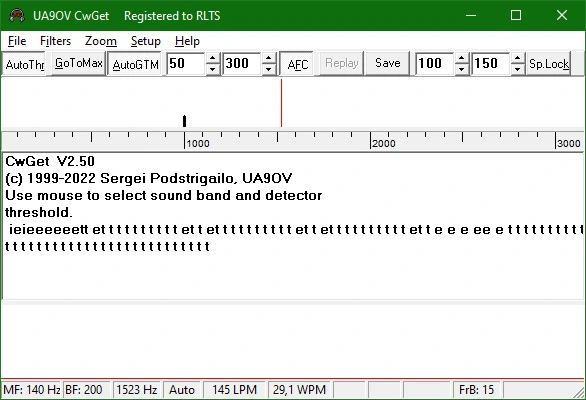Decrease the 50 value with down arrow
Screen dimensions: 586x400
213,69
